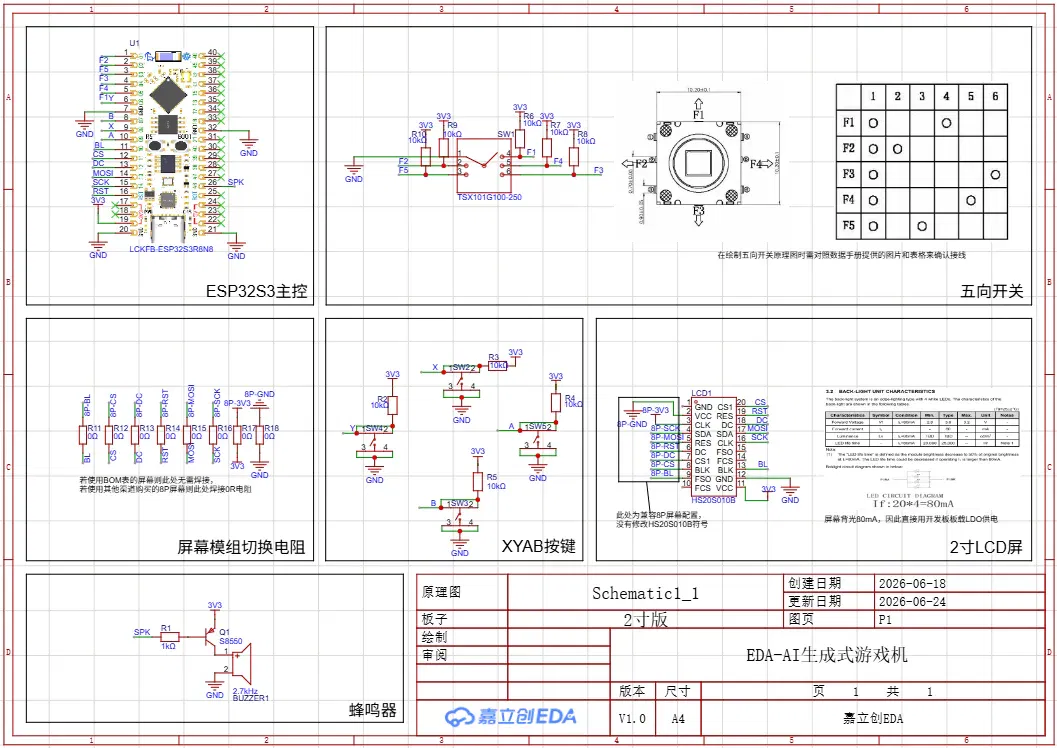Click the update date 2026-06-24
Screen dimensions: 1057x748
click(x=911, y=601)
